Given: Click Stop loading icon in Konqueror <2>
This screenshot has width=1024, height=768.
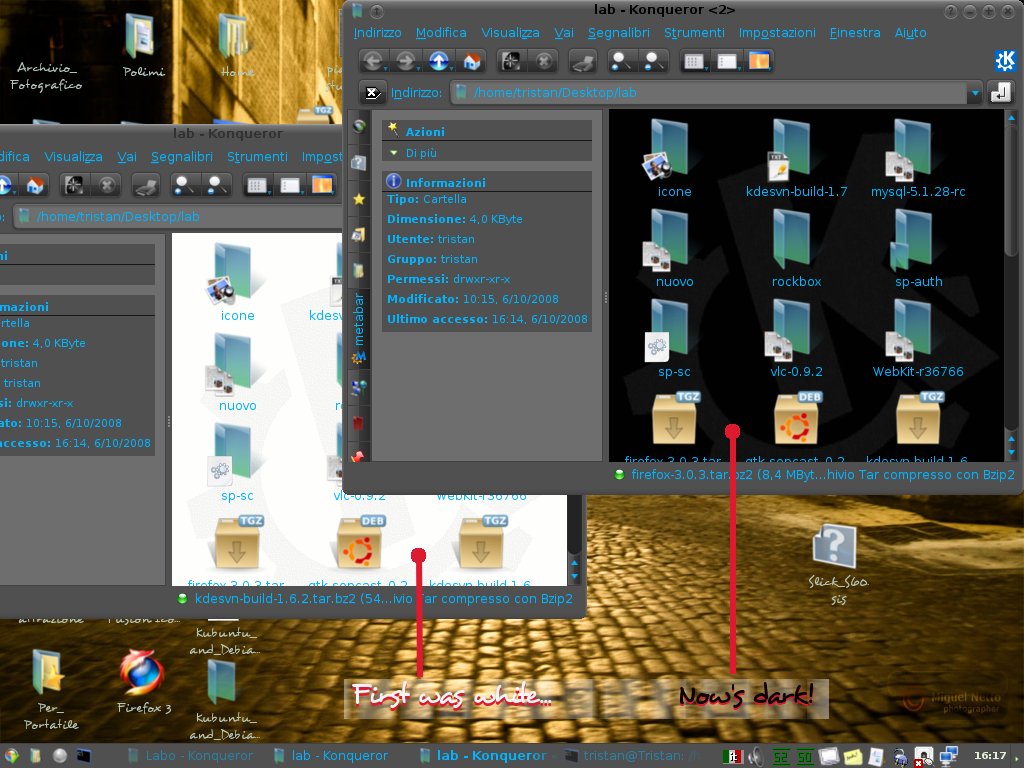Looking at the screenshot, I should [543, 61].
